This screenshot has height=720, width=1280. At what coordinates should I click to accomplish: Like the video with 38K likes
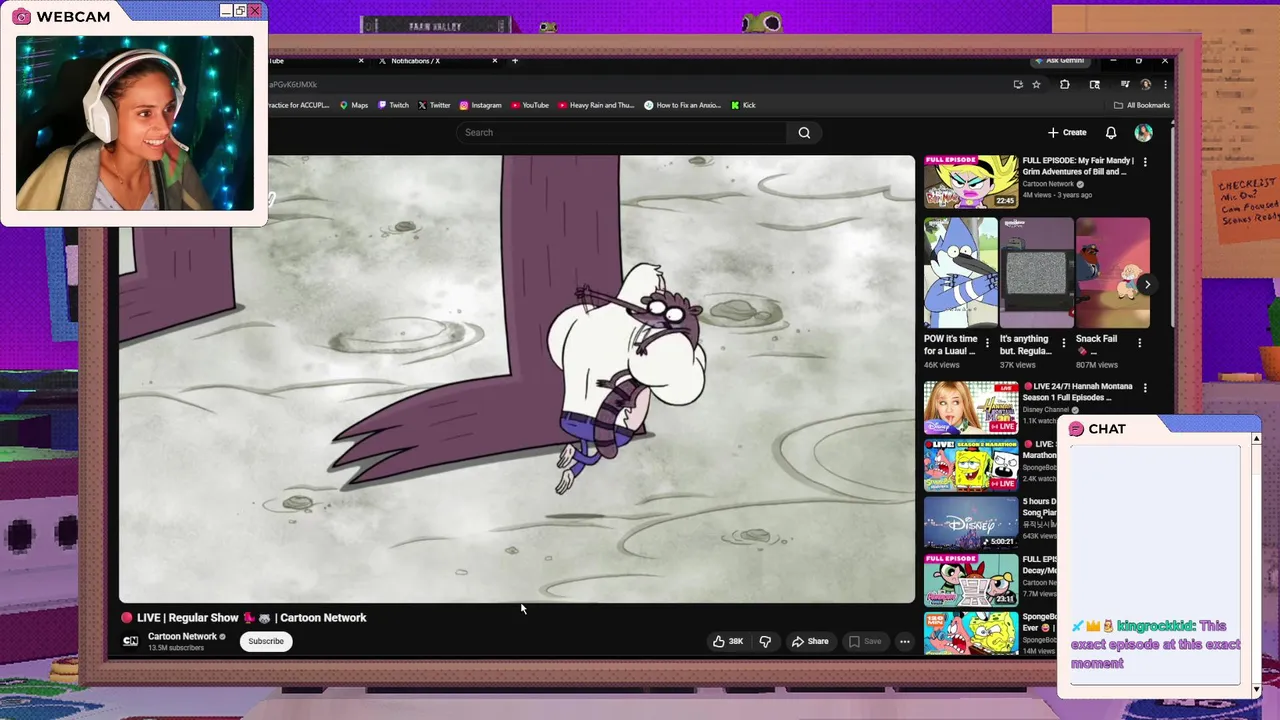(x=728, y=641)
